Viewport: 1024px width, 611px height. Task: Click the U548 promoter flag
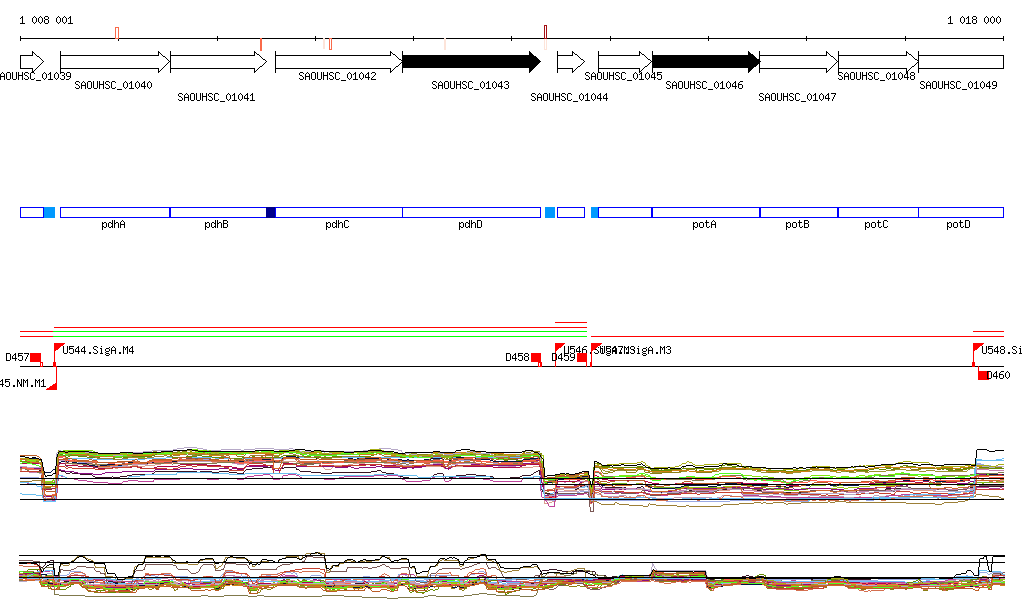(978, 348)
